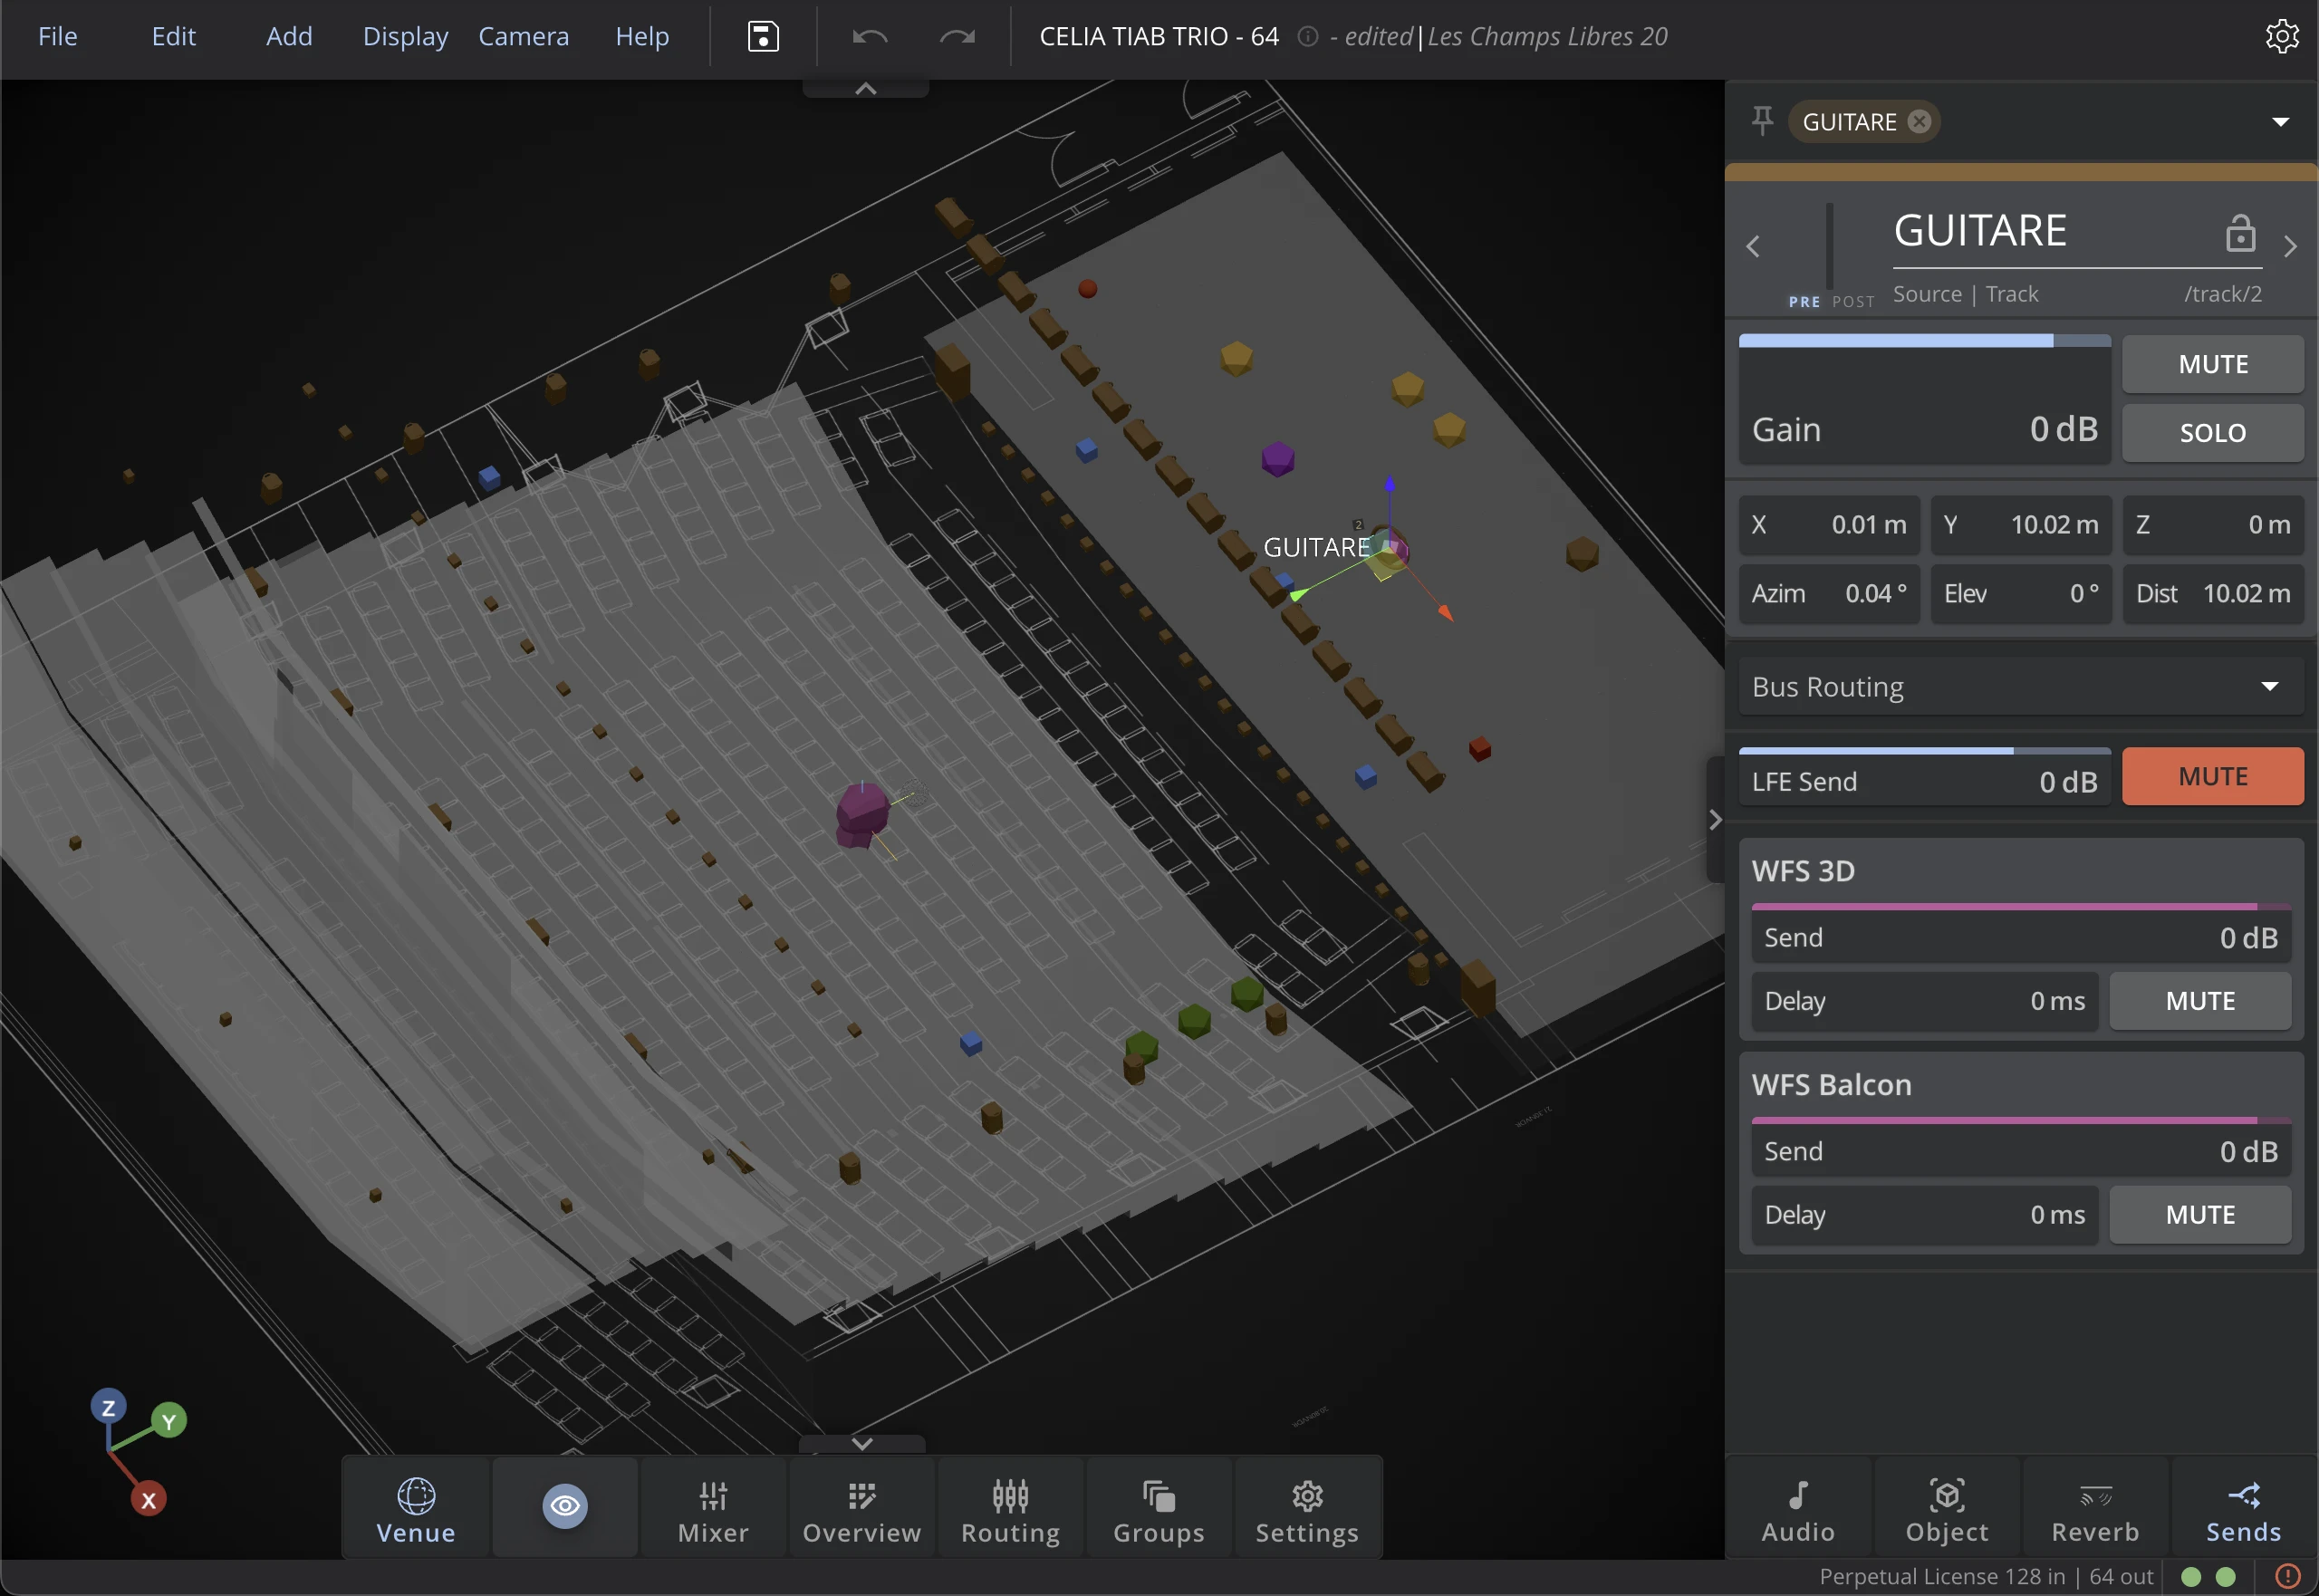Mute the WFS 3D send
Screen dimensions: 2319x1596
point(2200,1001)
